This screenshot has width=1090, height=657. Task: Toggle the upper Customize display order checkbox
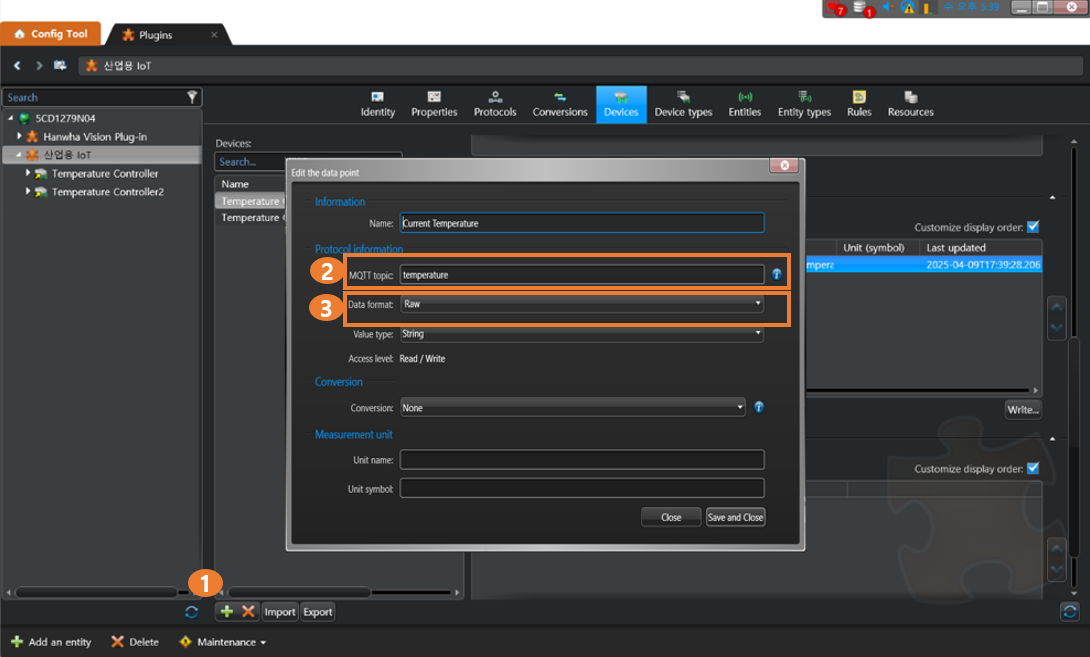click(1033, 227)
